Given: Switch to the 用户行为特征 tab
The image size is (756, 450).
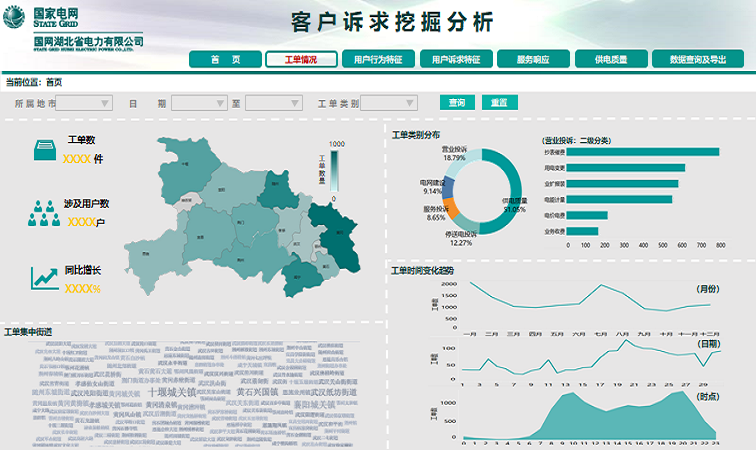Looking at the screenshot, I should [x=378, y=60].
